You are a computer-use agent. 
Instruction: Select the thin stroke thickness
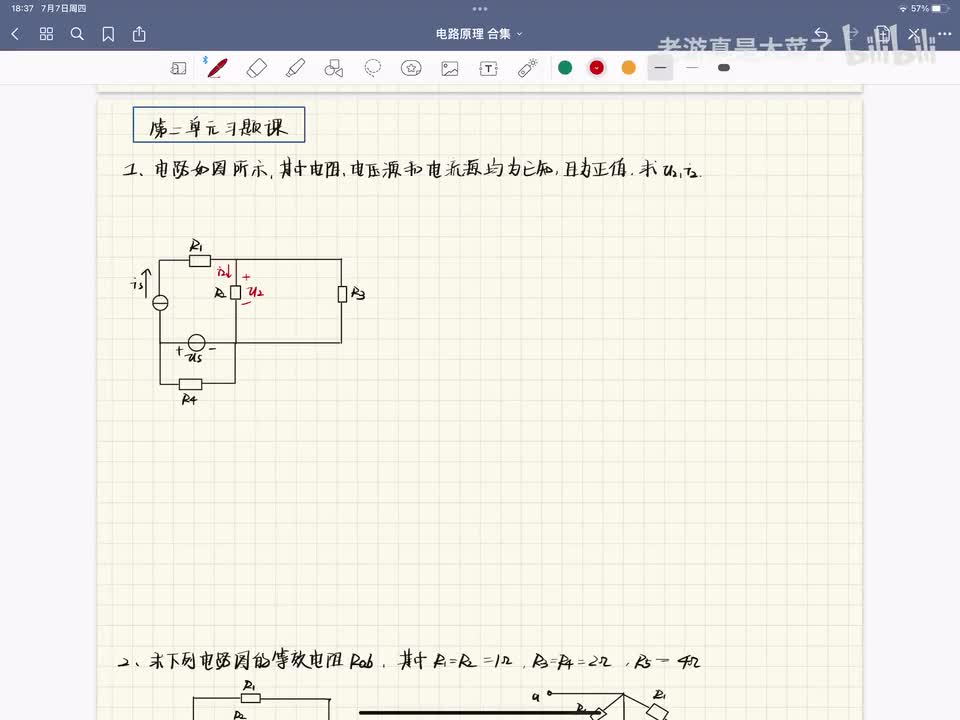692,67
